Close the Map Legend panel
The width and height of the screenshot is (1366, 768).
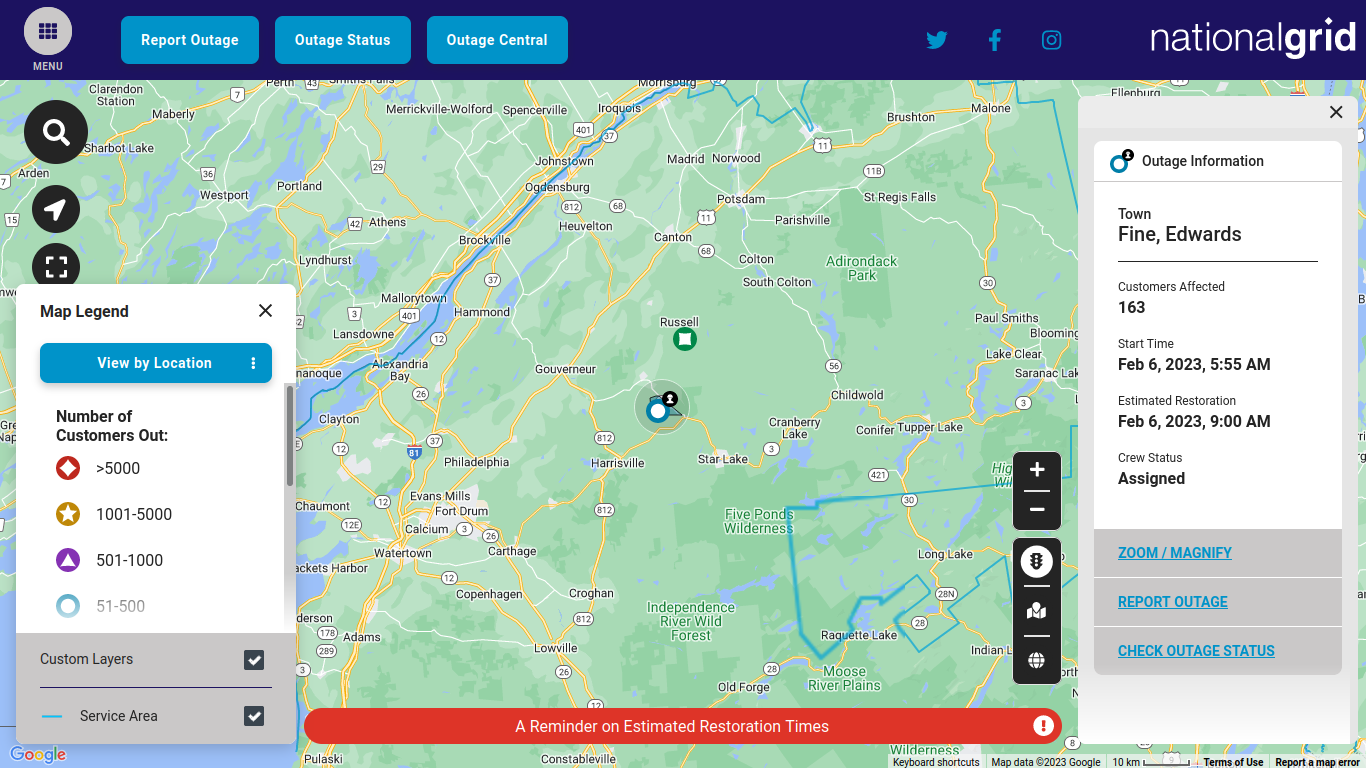point(265,311)
